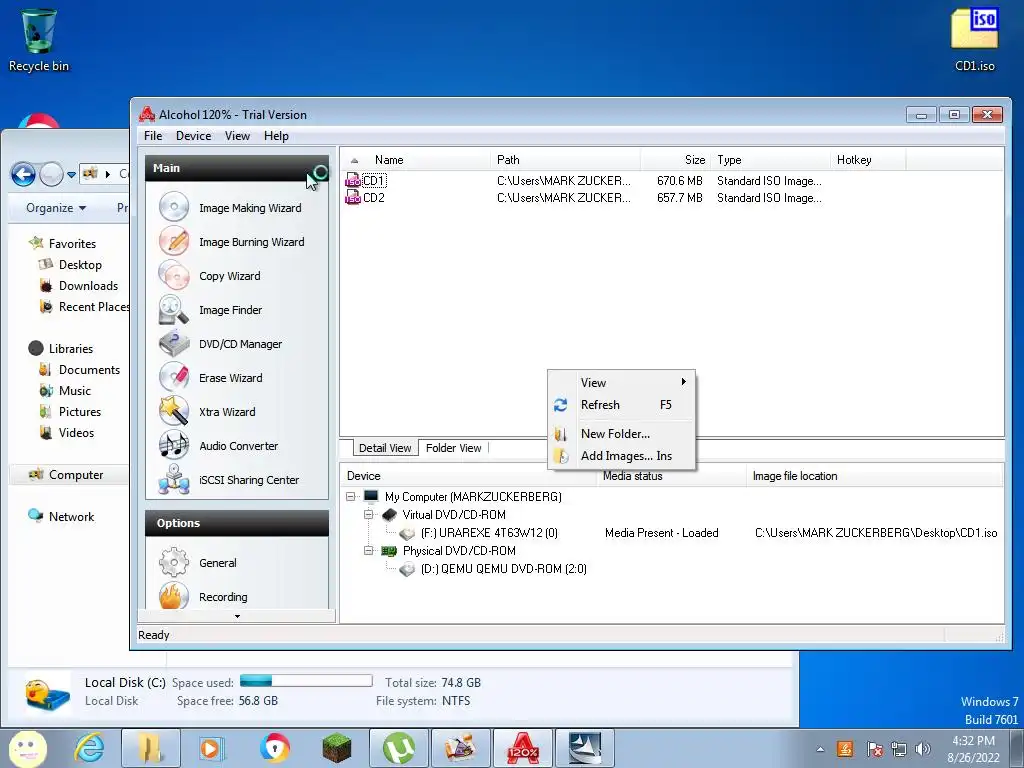
Task: Select virtual drive F: disc icon
Action: click(407, 533)
